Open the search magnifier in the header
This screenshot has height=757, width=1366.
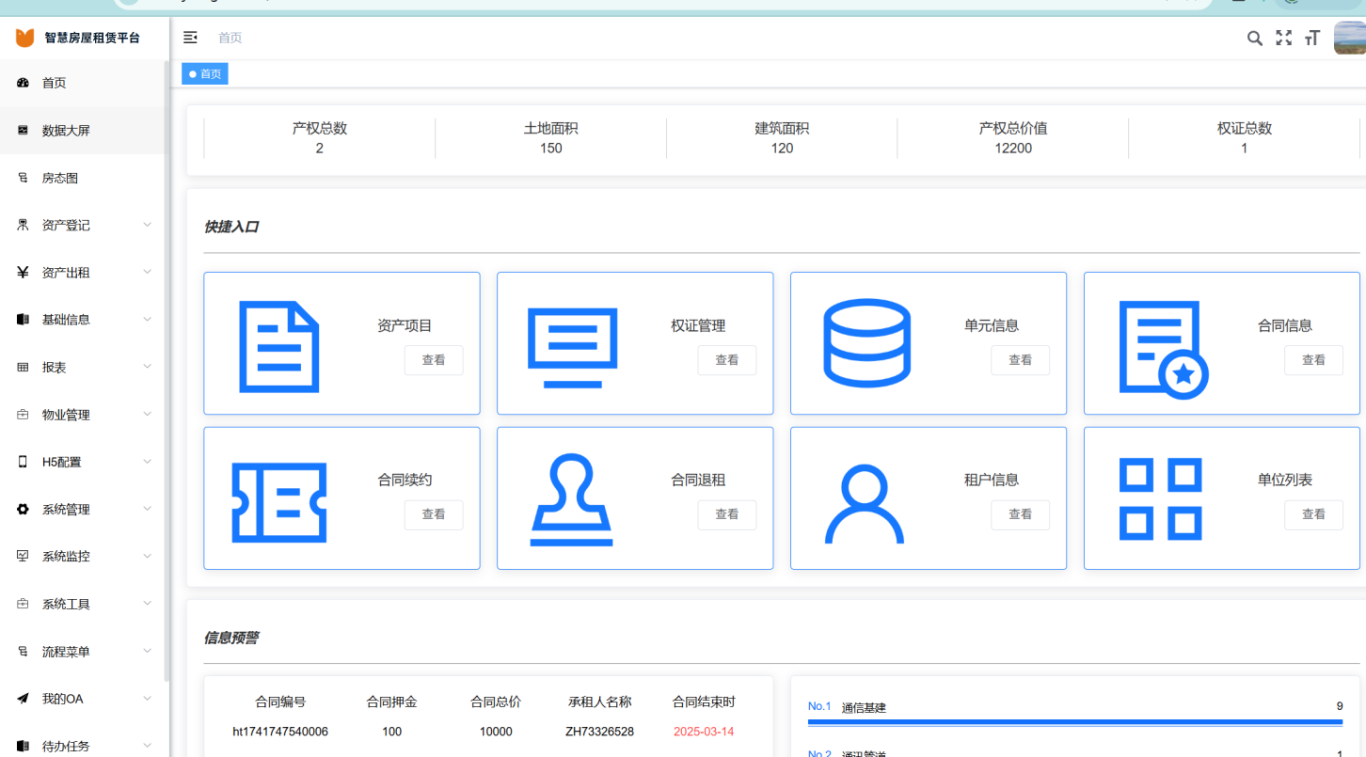[1255, 37]
